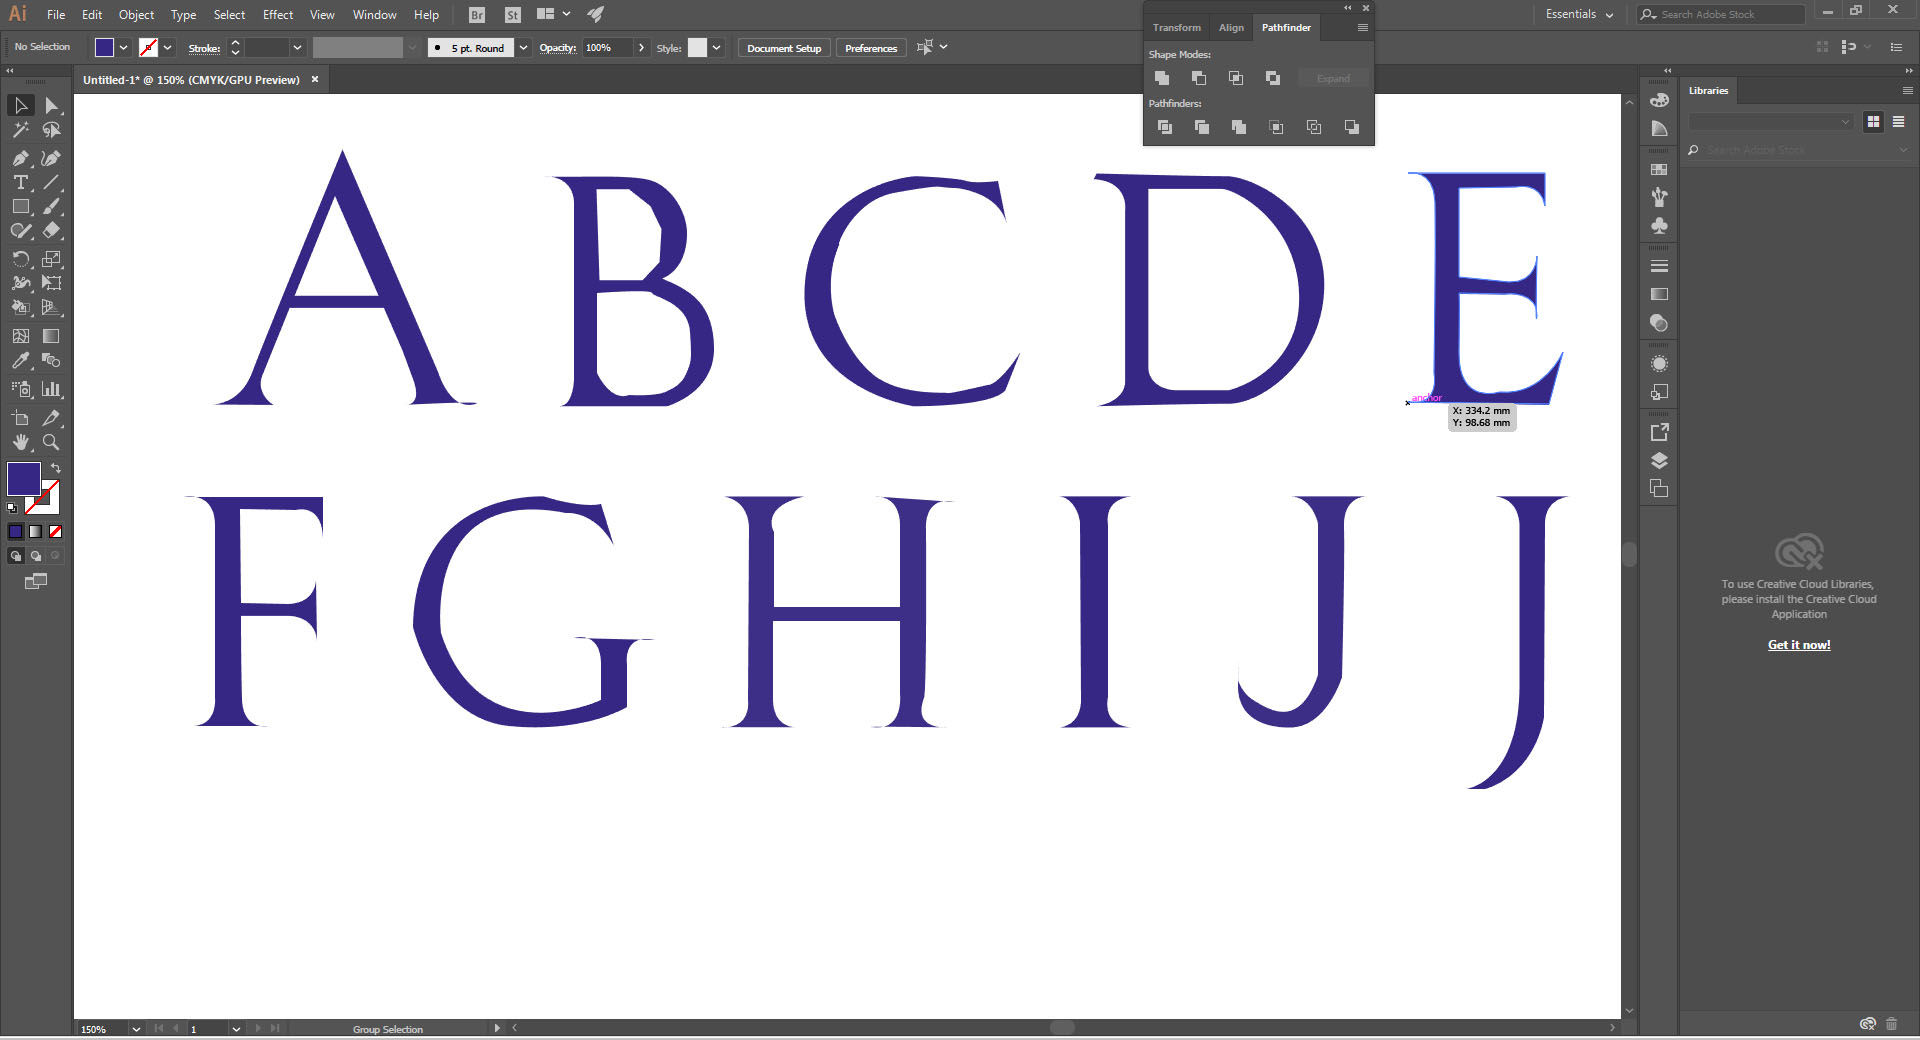Select the Curvature tool
The height and width of the screenshot is (1040, 1920).
click(x=51, y=158)
